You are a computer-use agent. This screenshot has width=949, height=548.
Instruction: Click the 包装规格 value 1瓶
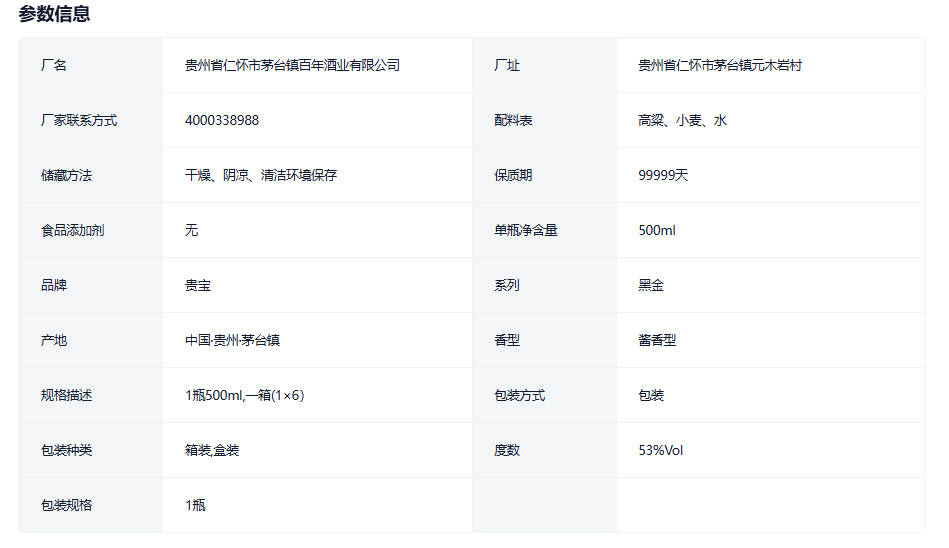(x=195, y=505)
